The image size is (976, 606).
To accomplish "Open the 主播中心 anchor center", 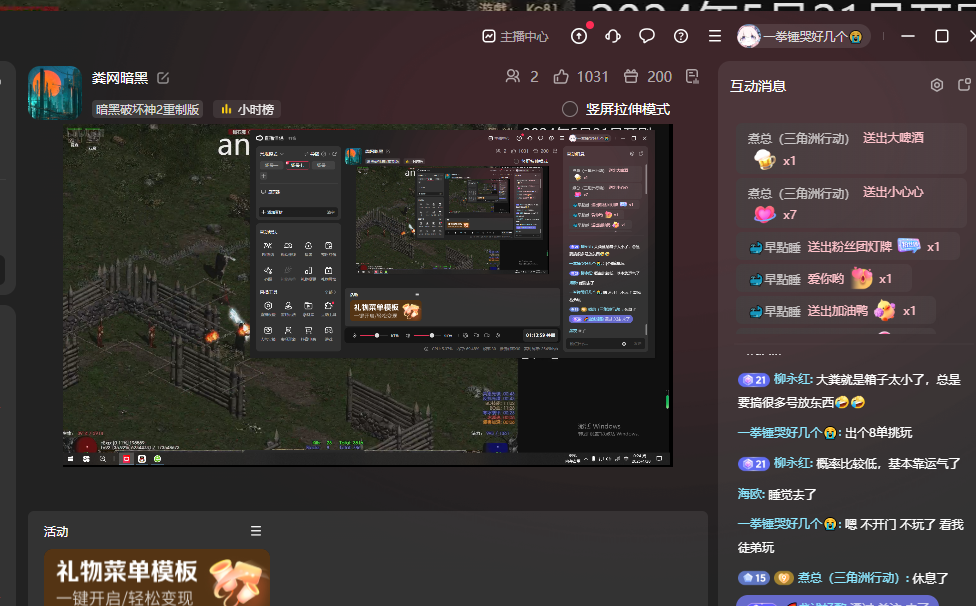I will pos(515,37).
